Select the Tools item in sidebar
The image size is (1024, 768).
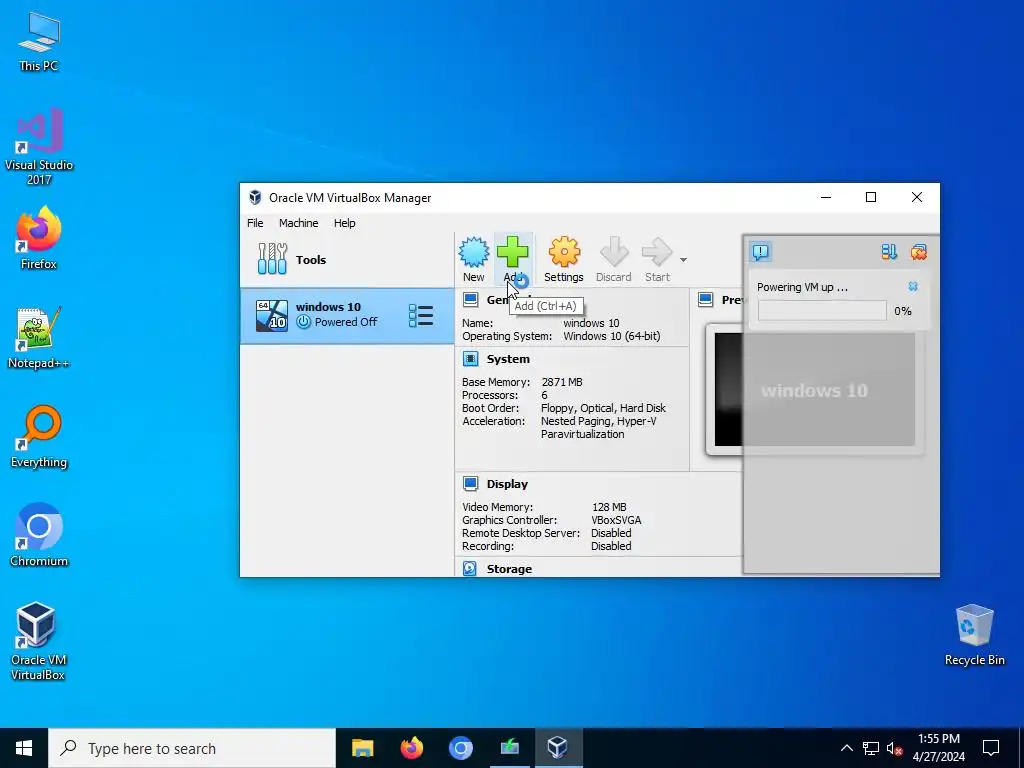tap(347, 259)
